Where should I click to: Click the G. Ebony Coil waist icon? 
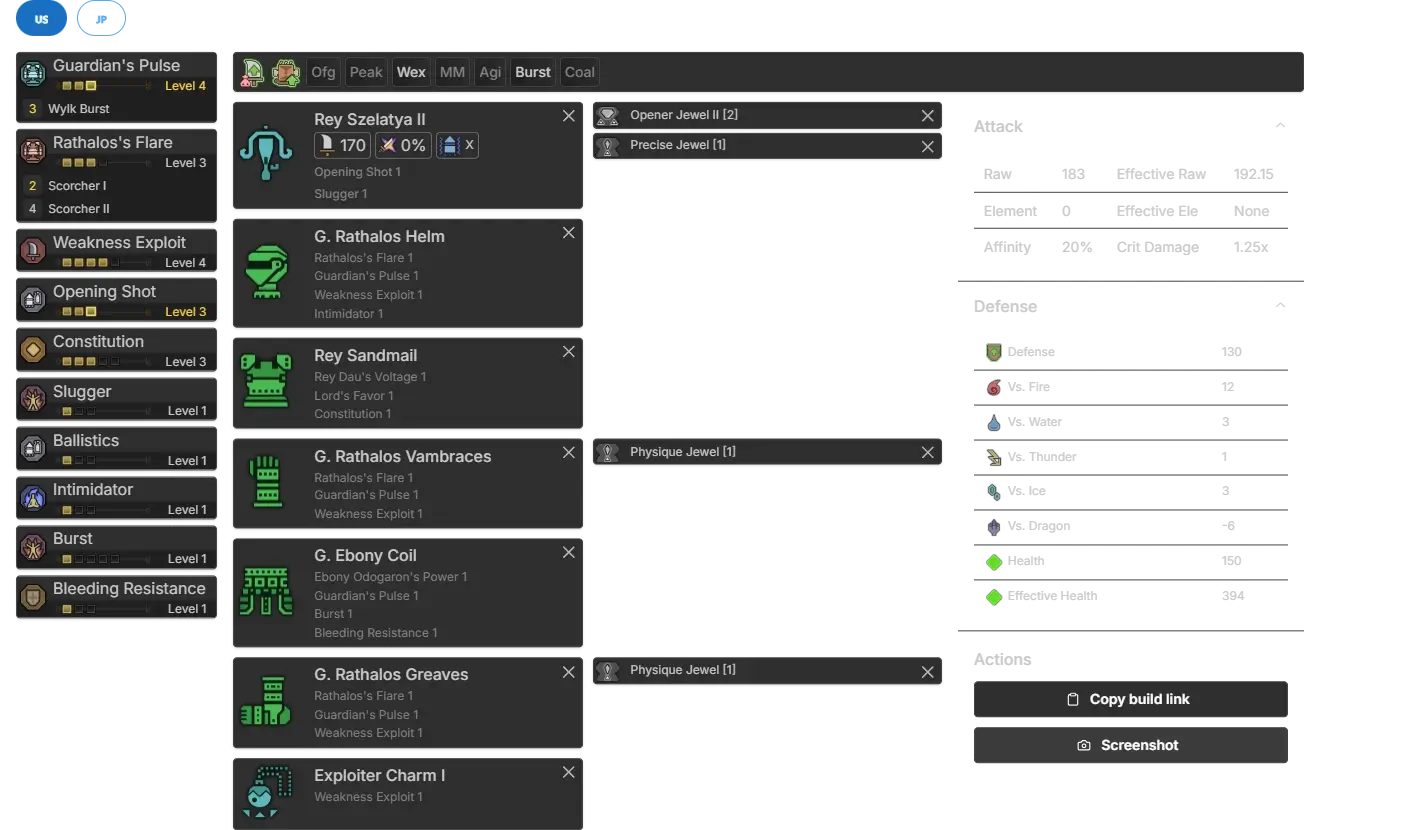266,592
